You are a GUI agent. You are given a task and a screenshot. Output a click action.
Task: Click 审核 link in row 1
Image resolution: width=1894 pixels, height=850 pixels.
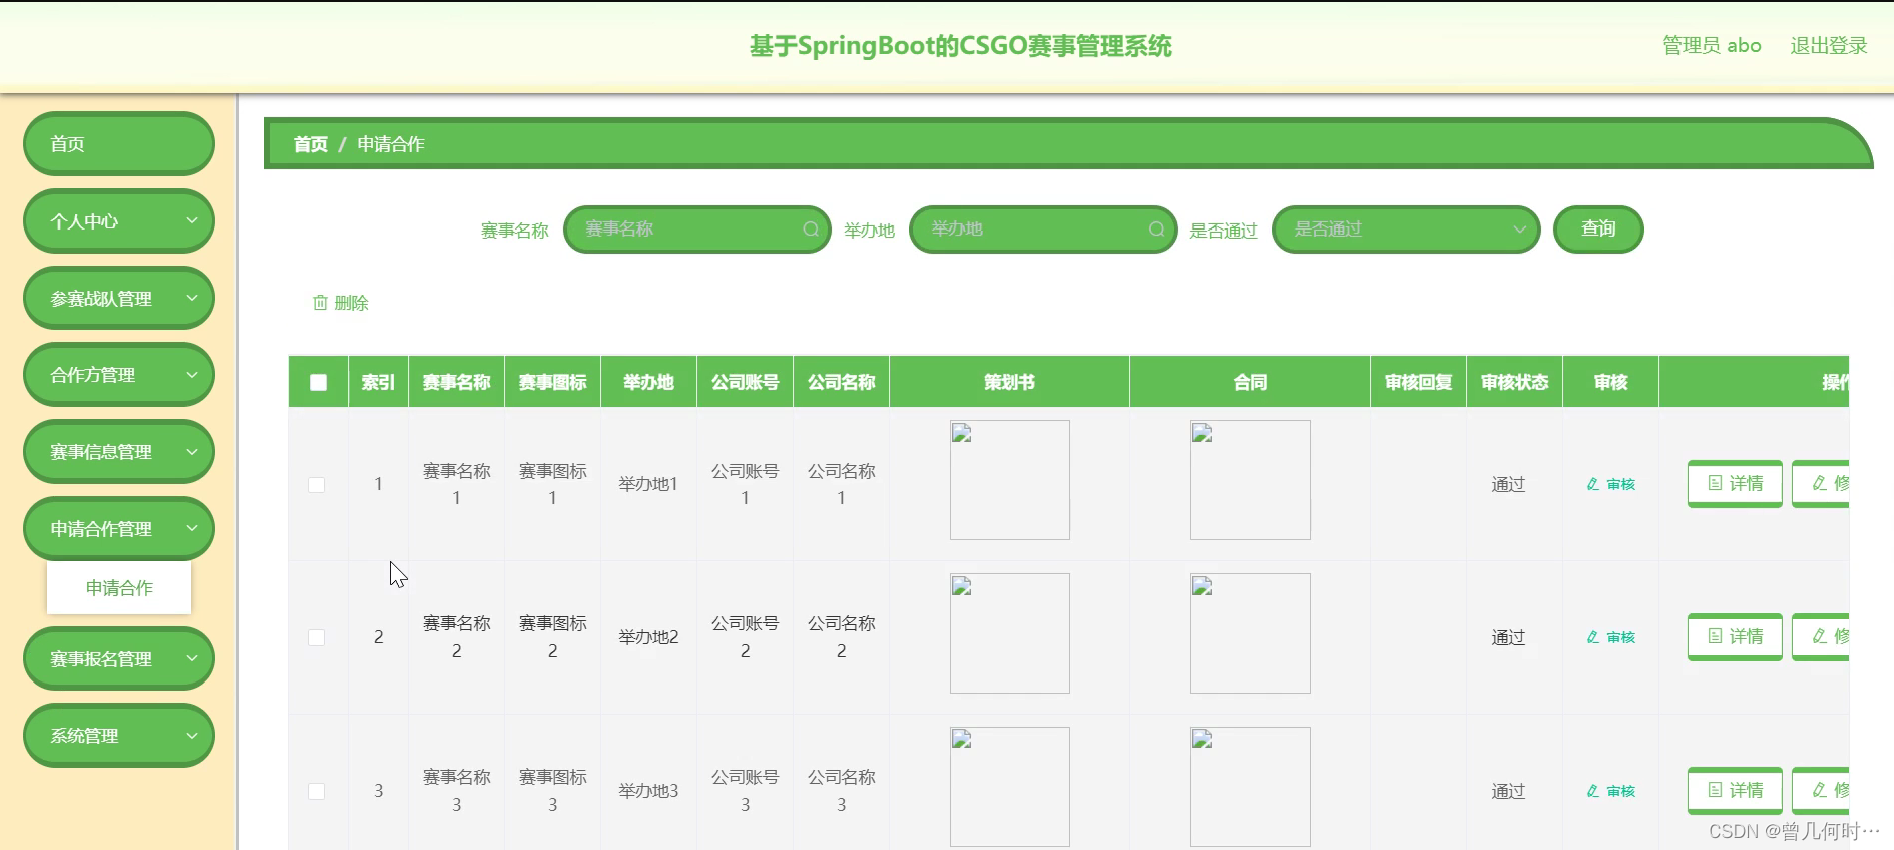pyautogui.click(x=1611, y=484)
